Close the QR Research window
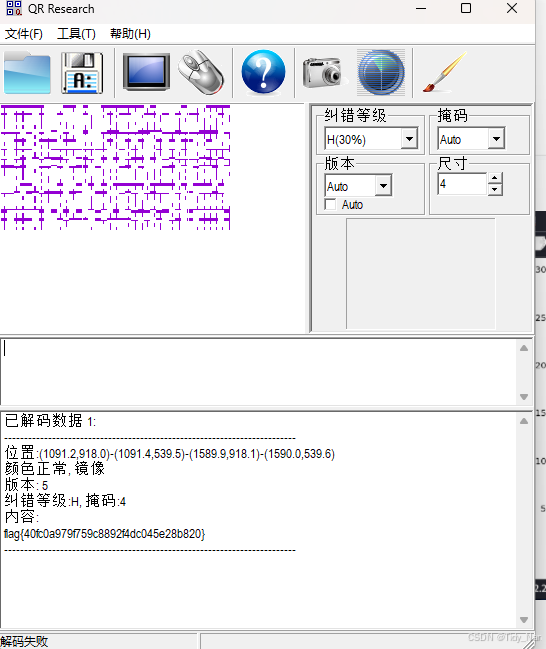The width and height of the screenshot is (546, 649). pos(512,8)
